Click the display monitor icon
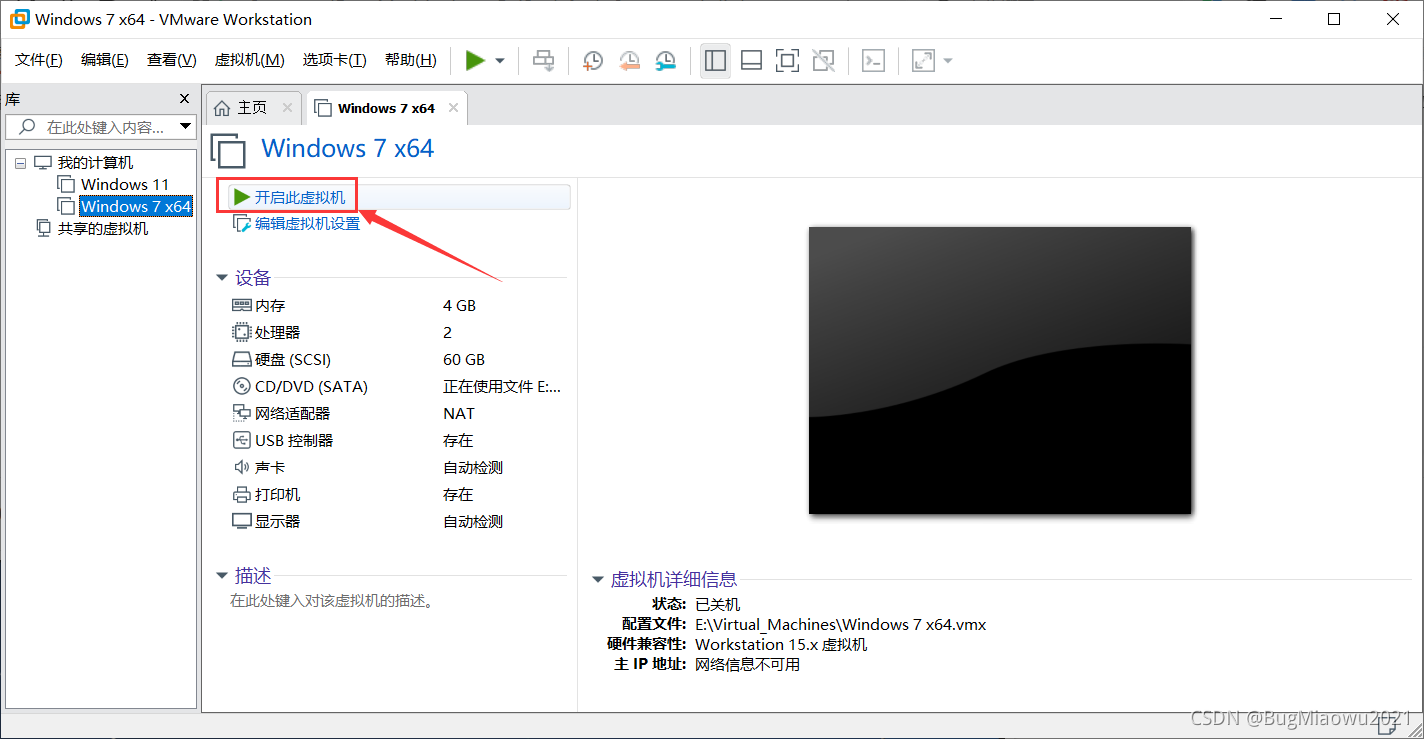This screenshot has height=739, width=1424. pyautogui.click(x=241, y=521)
